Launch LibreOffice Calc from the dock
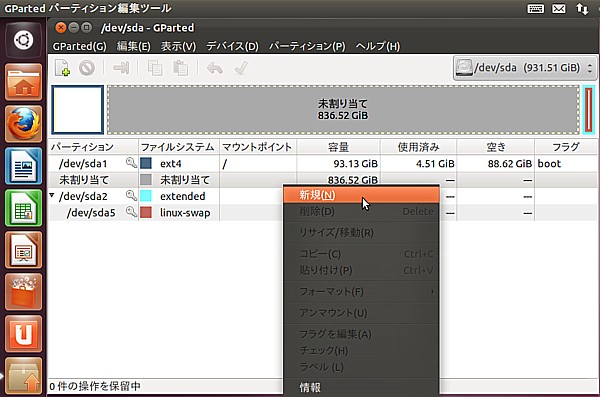 tap(23, 208)
